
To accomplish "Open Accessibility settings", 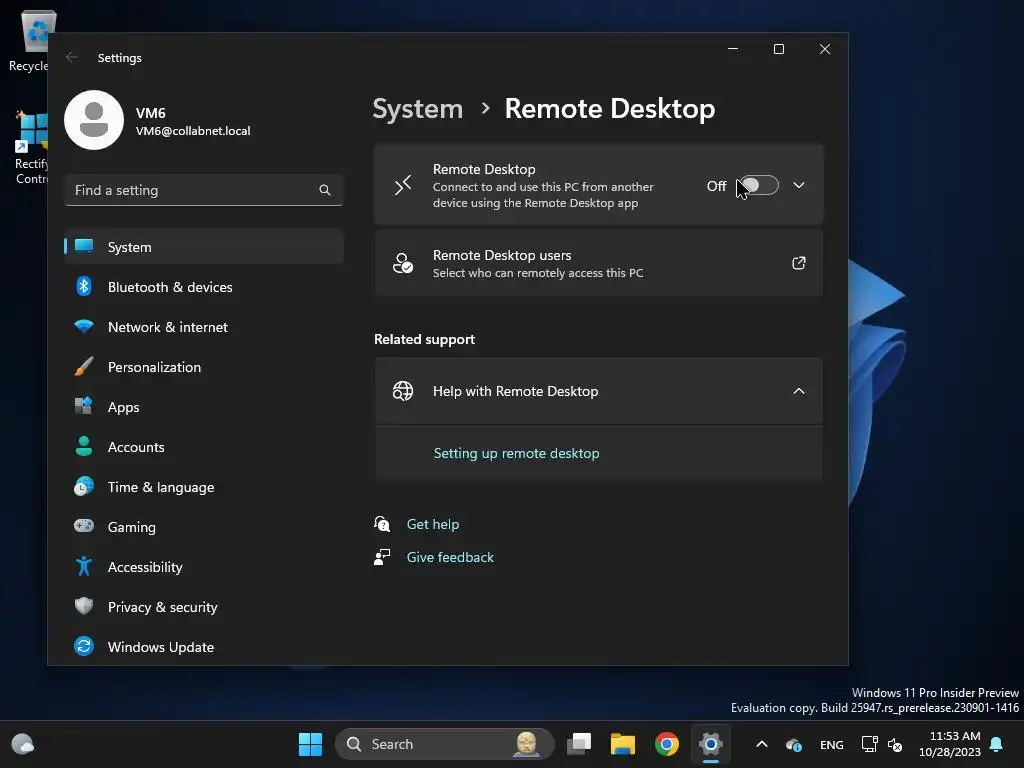I will (x=204, y=567).
